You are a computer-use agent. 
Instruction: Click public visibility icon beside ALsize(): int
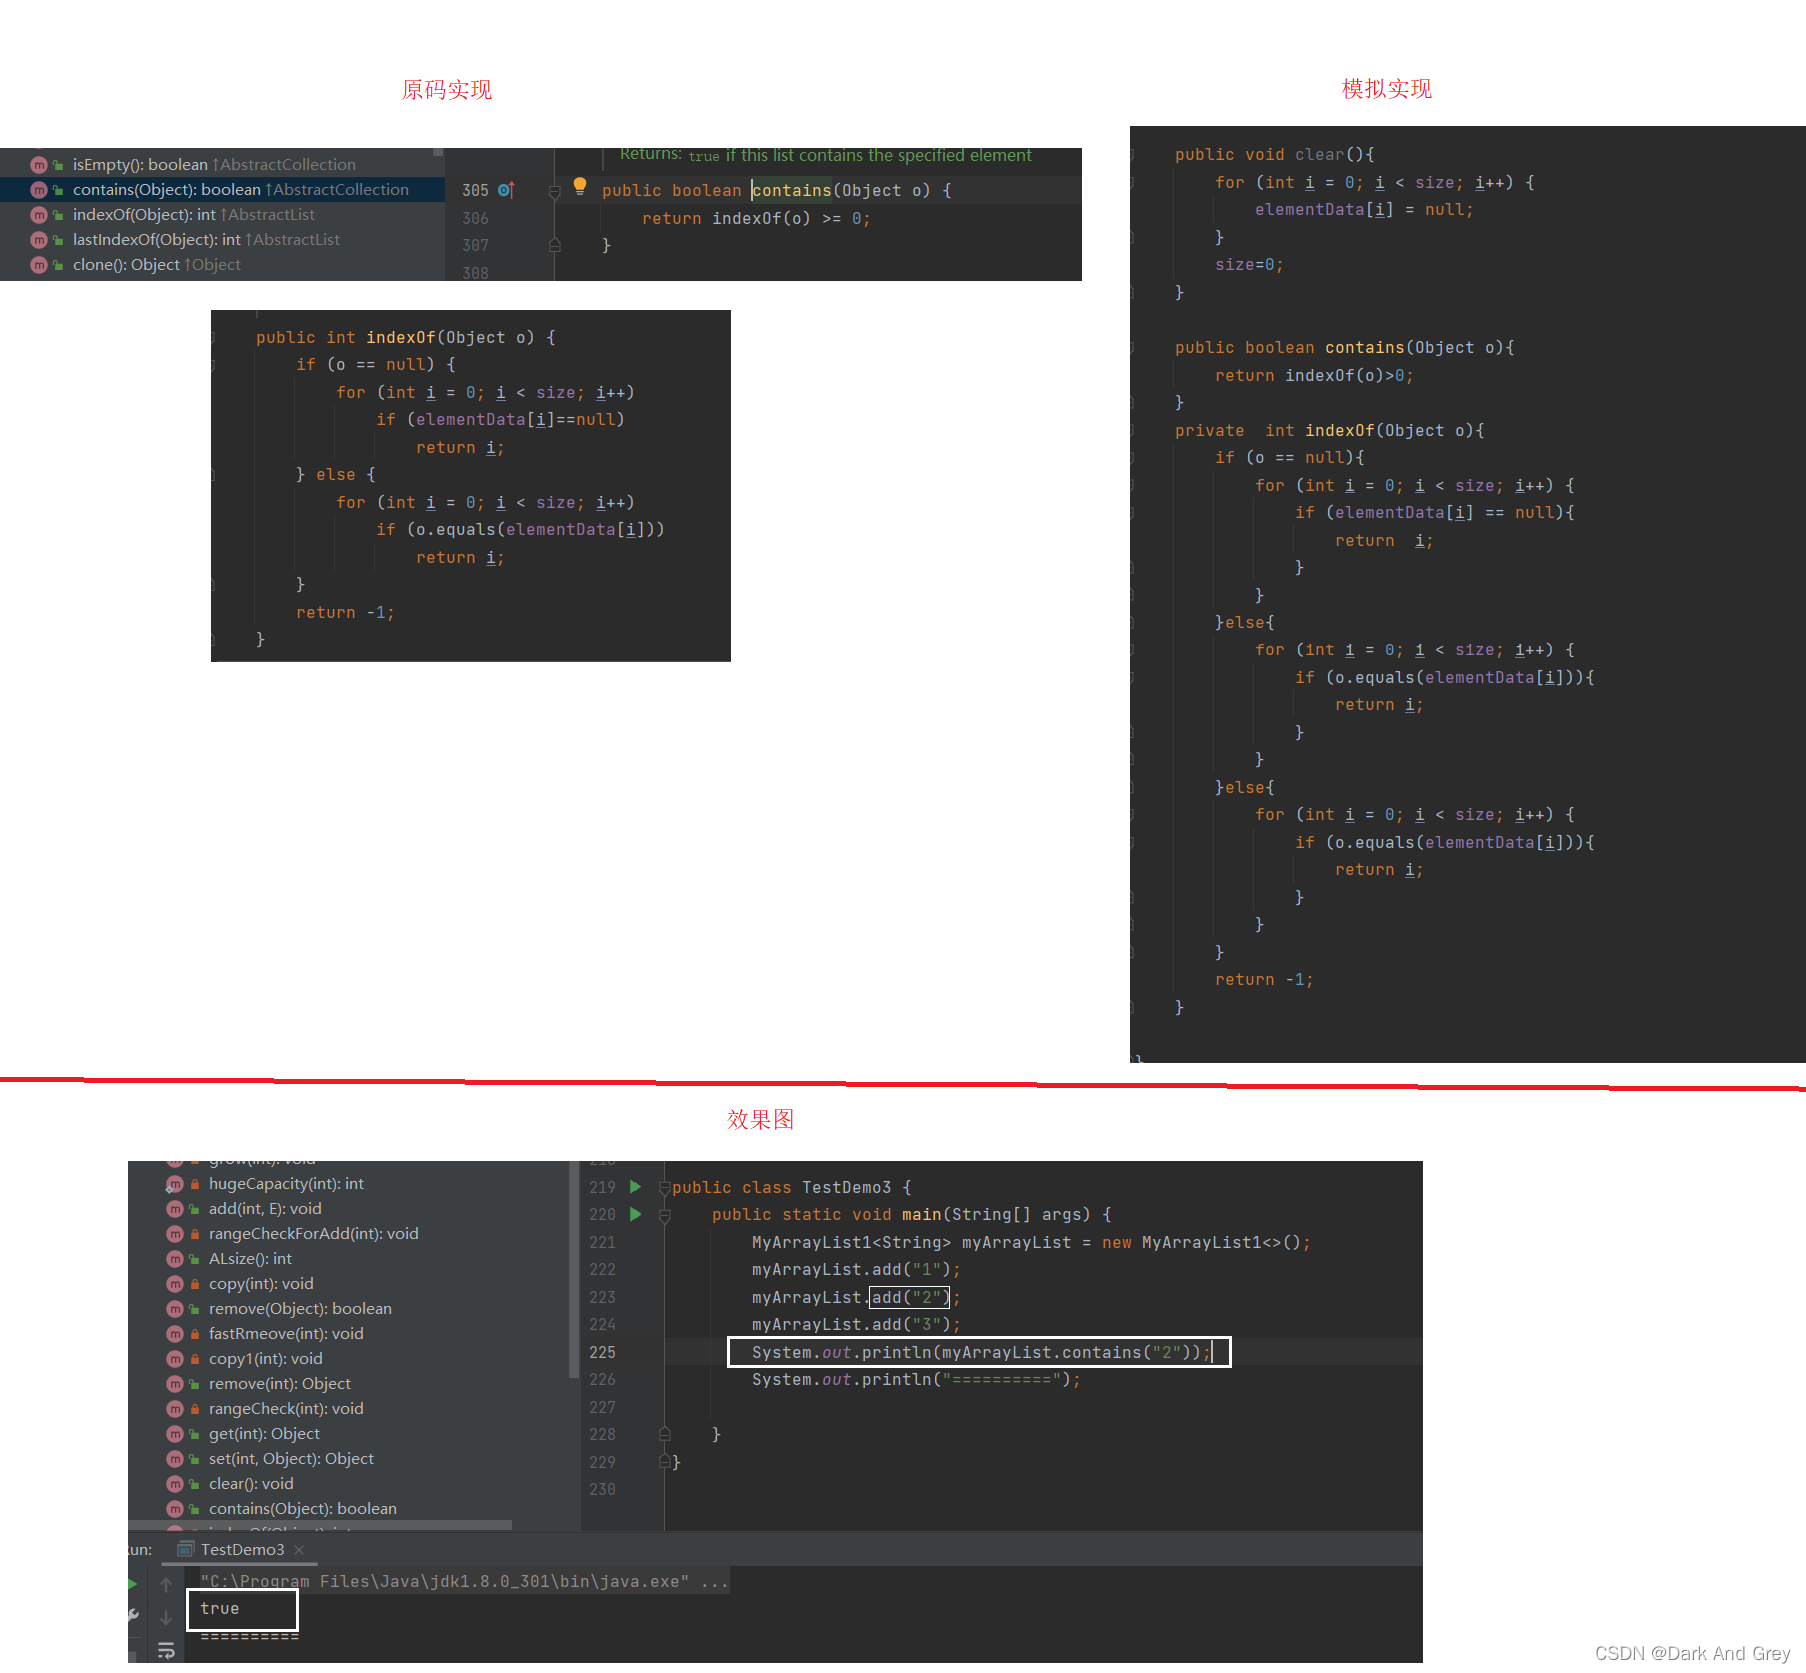tap(195, 1259)
